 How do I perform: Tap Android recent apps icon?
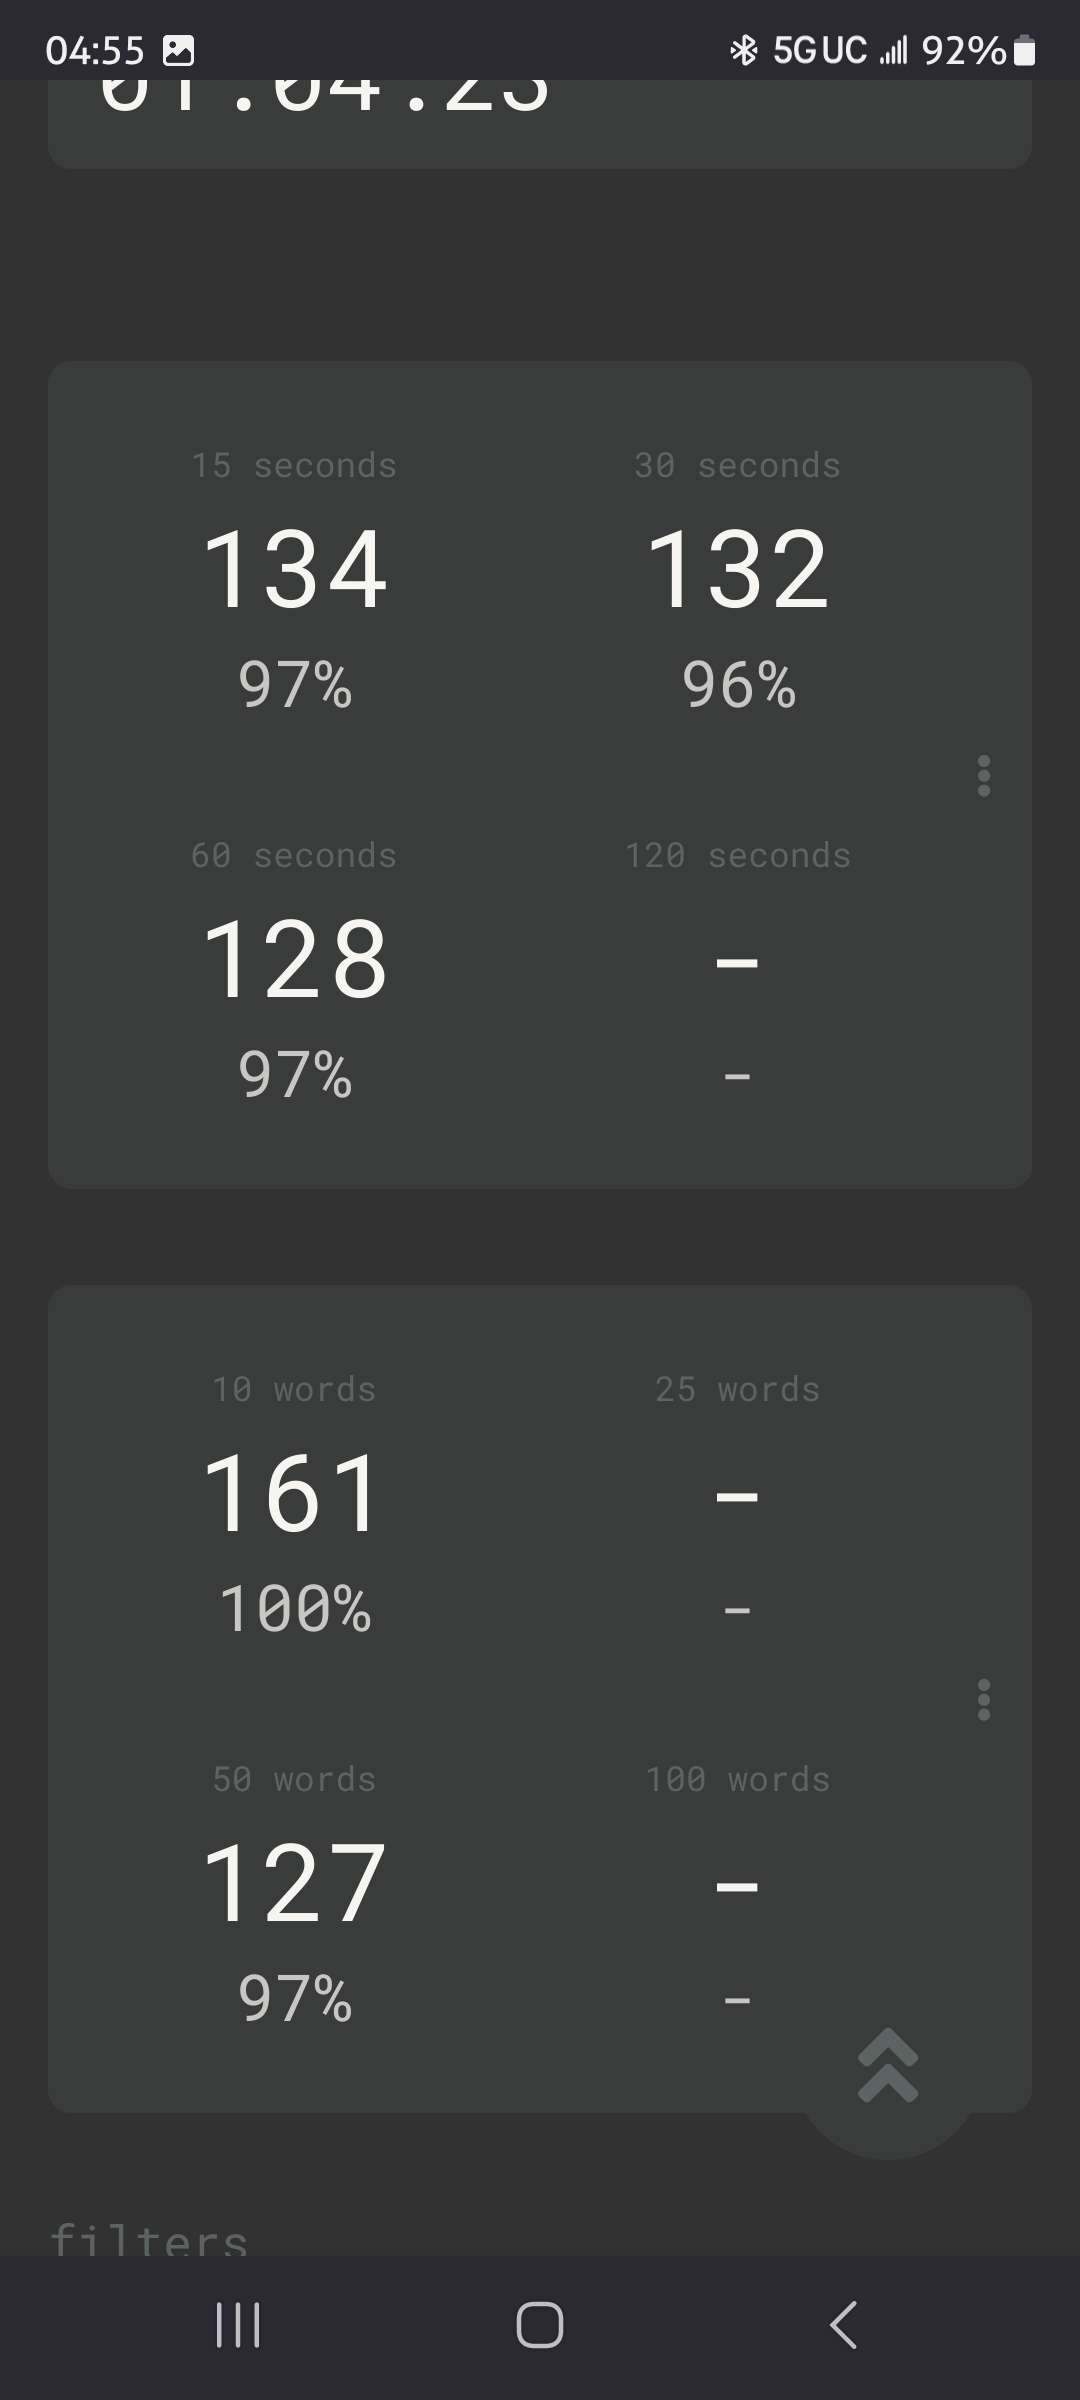click(238, 2324)
